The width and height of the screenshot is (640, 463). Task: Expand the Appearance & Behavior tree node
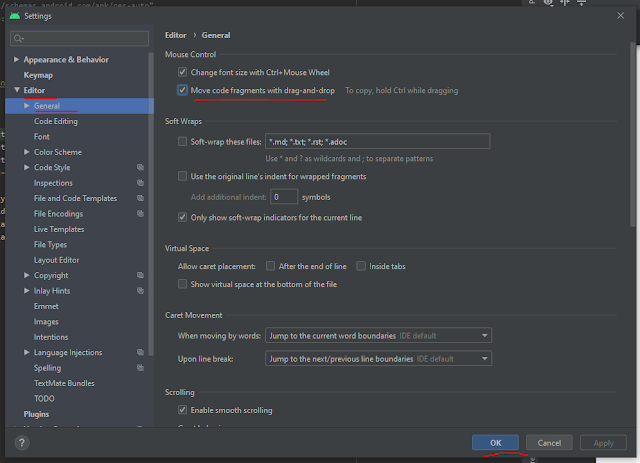[x=16, y=60]
